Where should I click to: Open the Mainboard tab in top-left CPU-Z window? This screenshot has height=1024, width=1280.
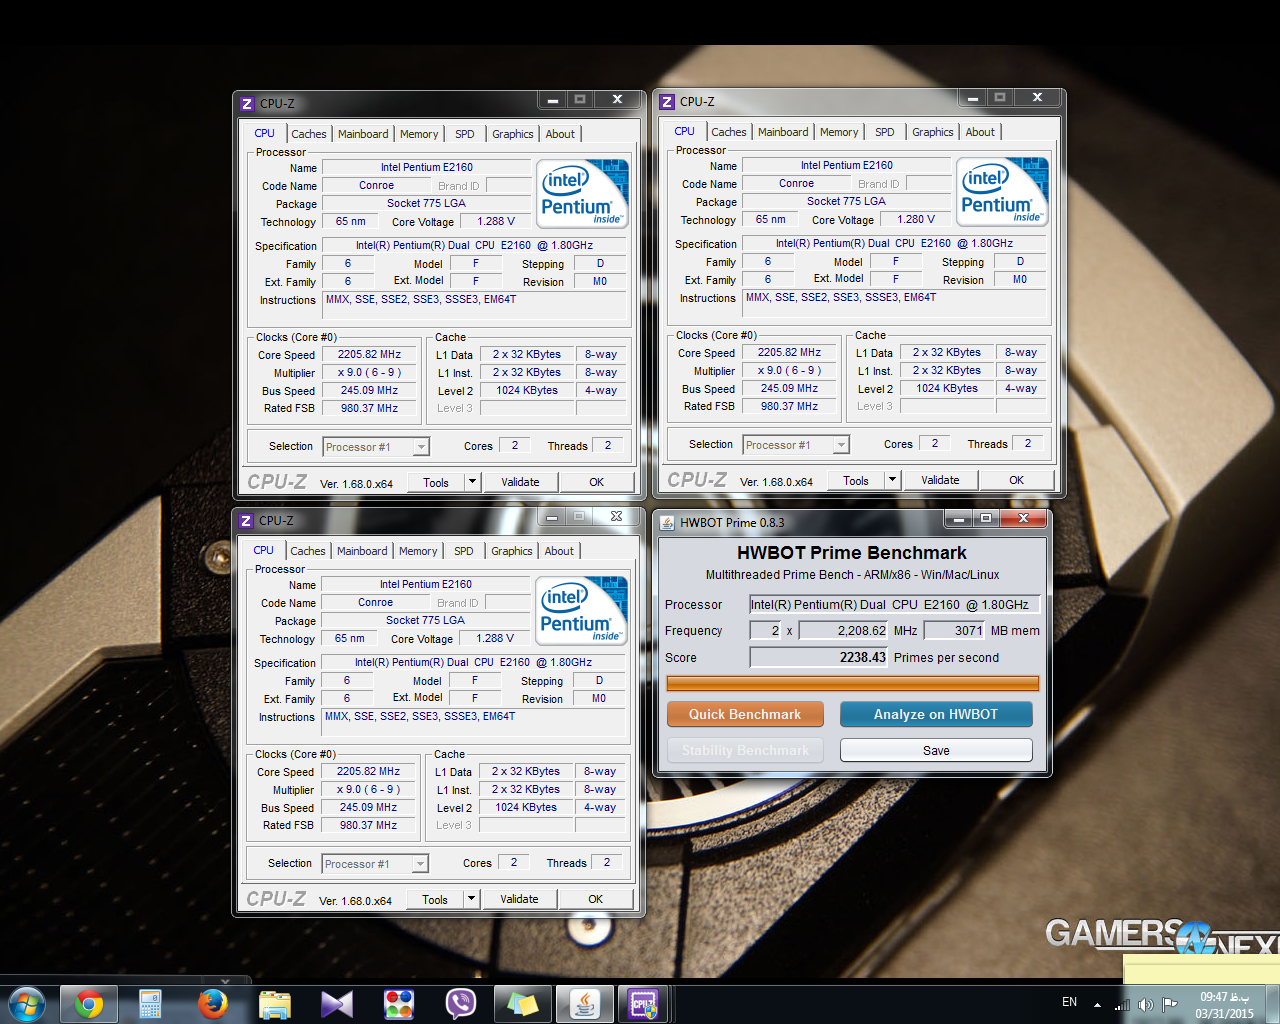(x=363, y=134)
